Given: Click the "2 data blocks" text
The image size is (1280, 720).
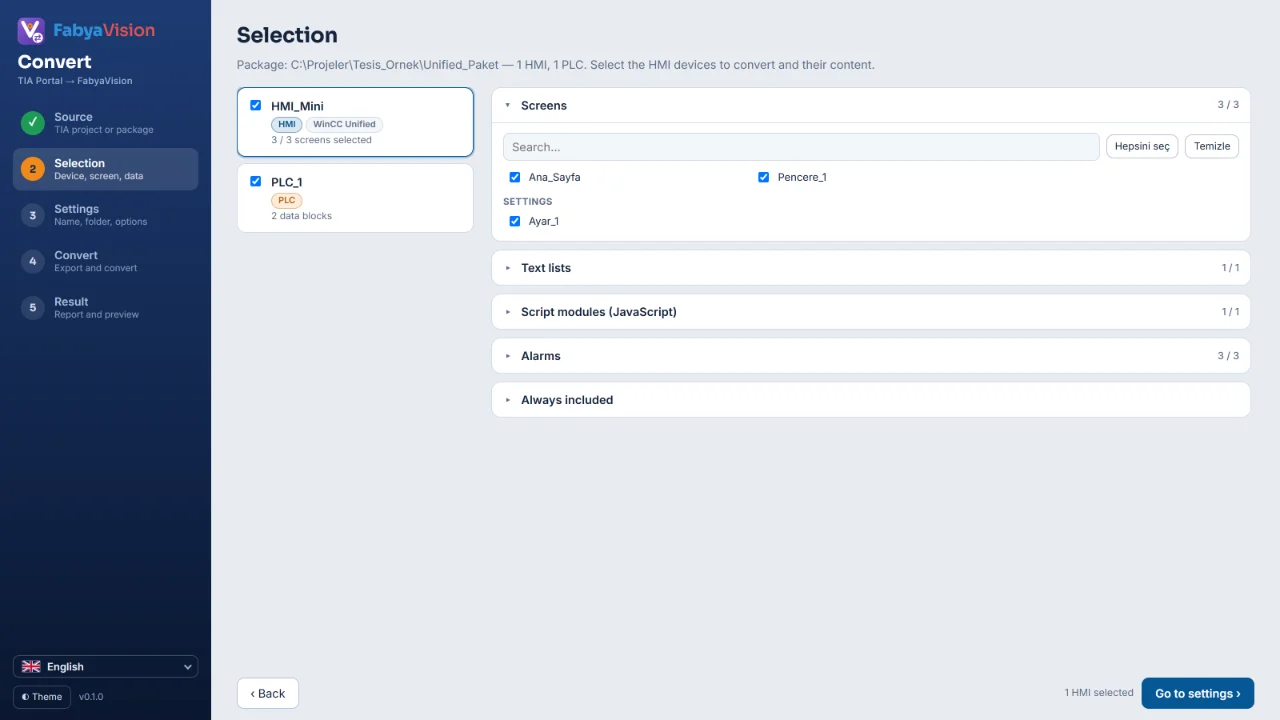Looking at the screenshot, I should pyautogui.click(x=301, y=216).
